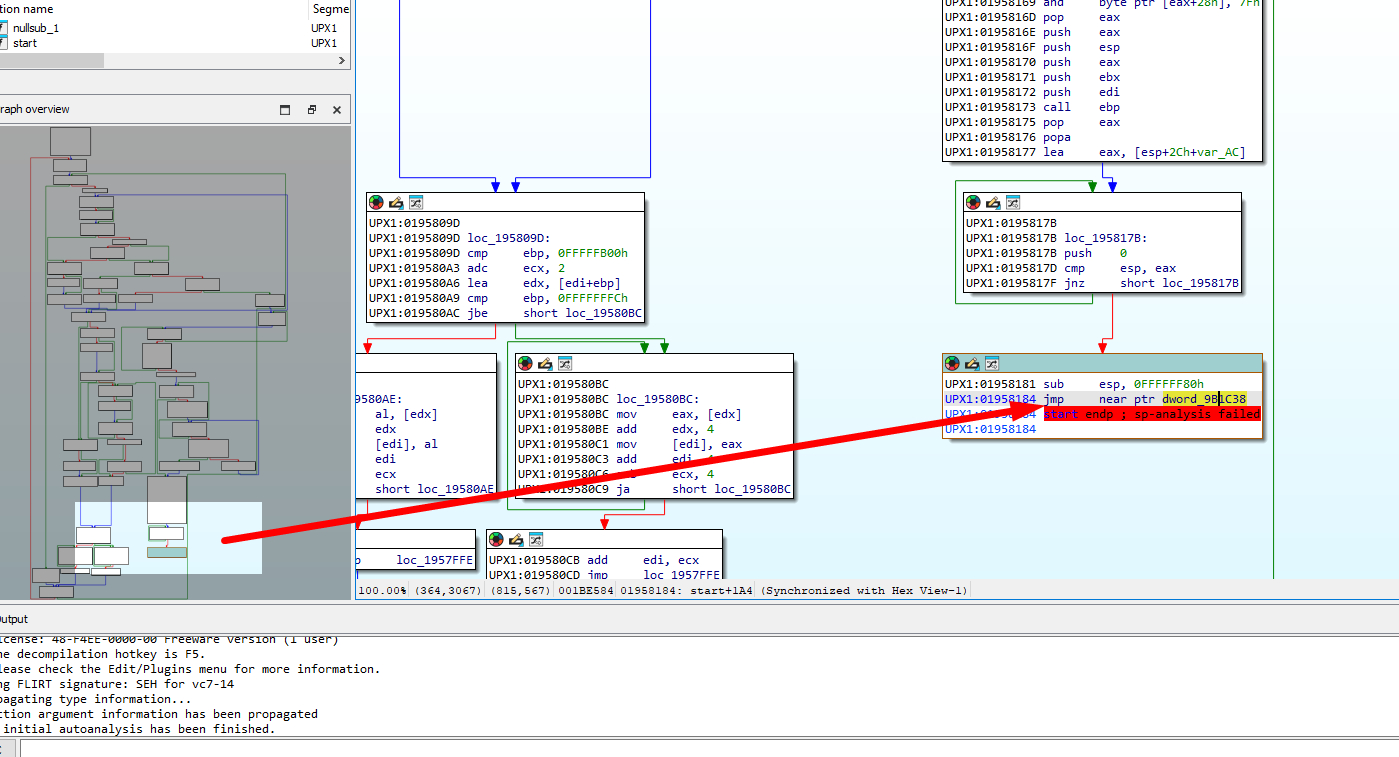Sort by the Function name column header
This screenshot has width=1399, height=757.
point(27,9)
